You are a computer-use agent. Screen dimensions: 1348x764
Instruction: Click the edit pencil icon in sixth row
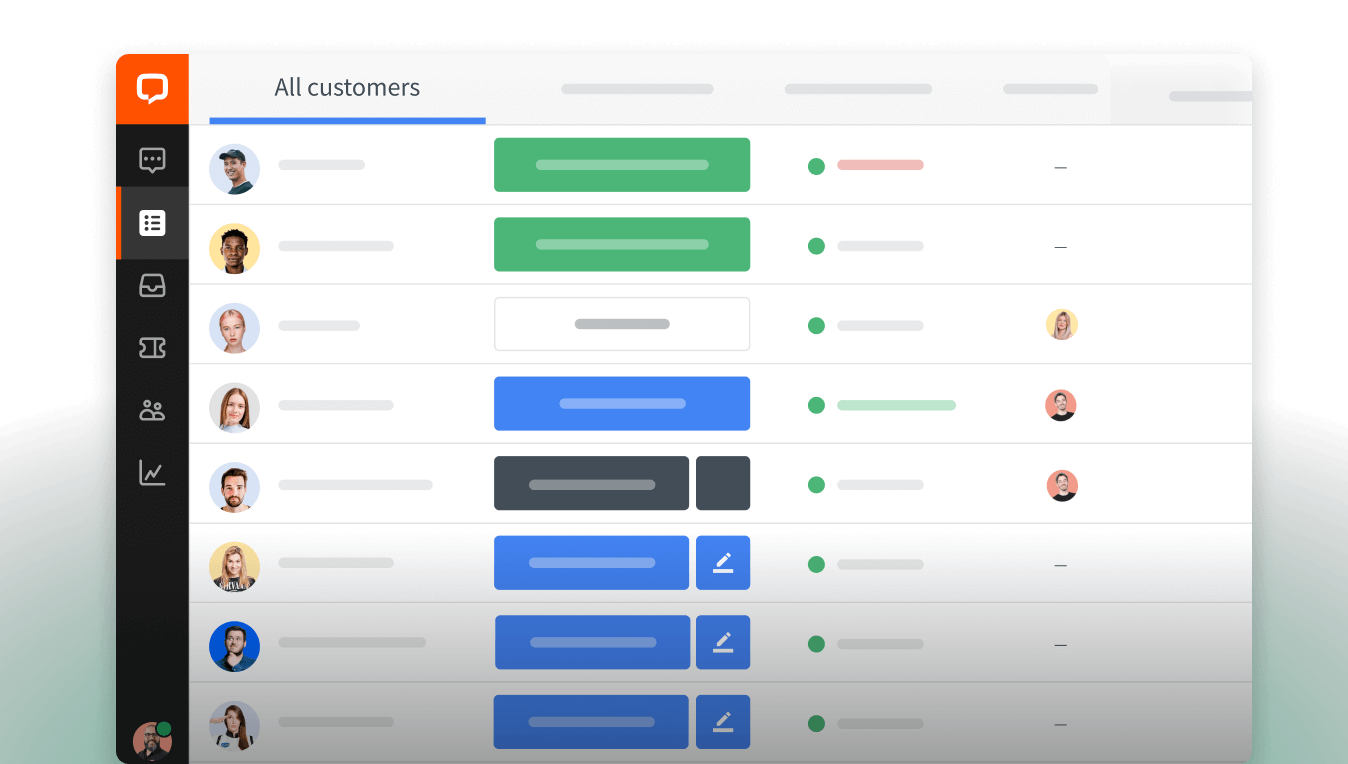723,563
